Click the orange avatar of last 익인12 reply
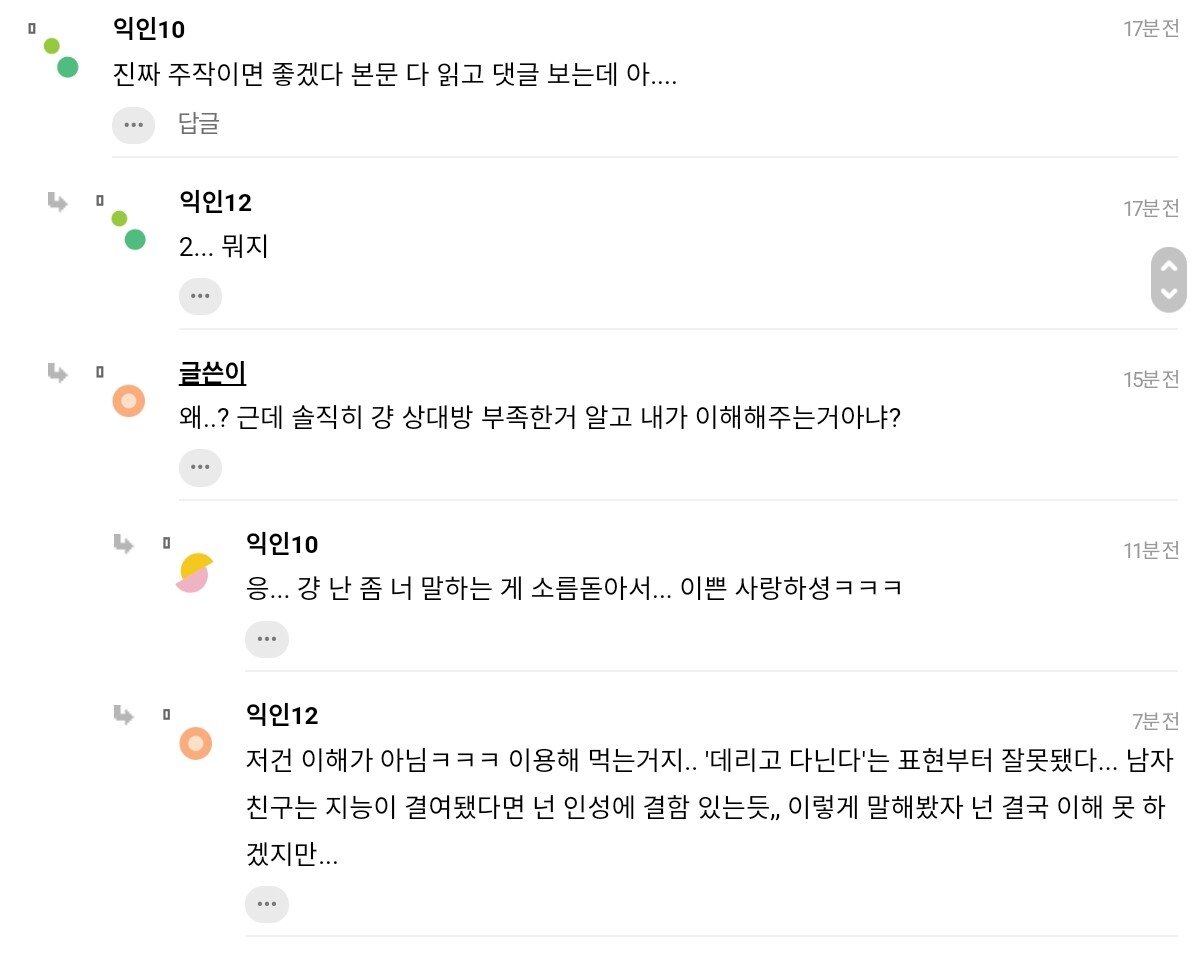 [x=195, y=743]
